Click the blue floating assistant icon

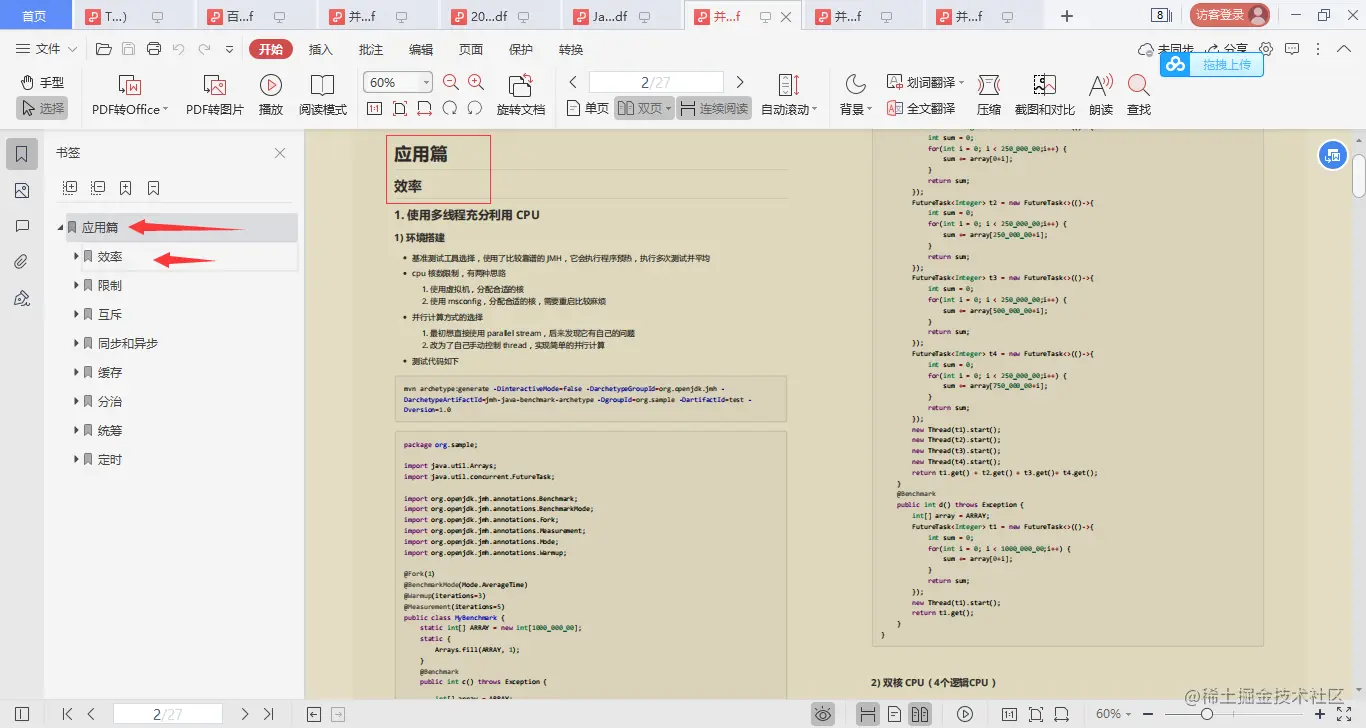[1332, 154]
